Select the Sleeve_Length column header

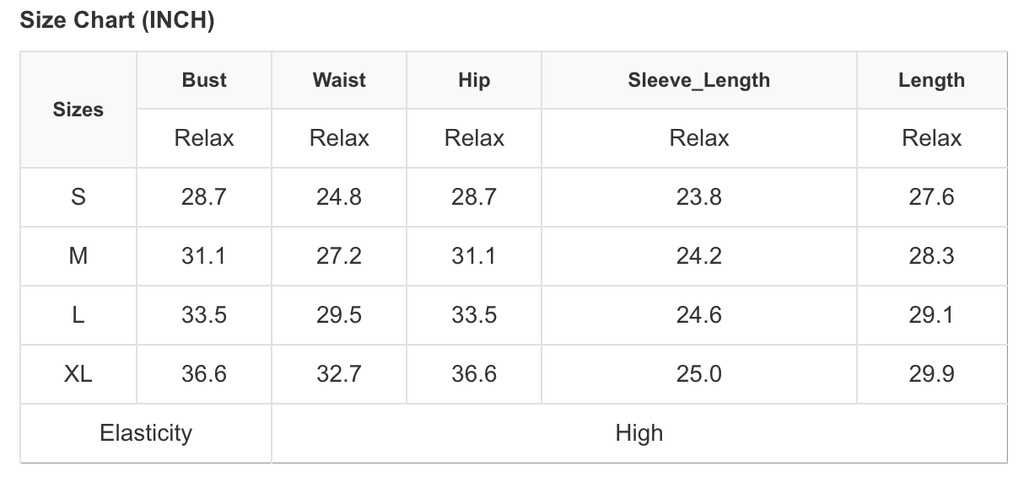(699, 81)
